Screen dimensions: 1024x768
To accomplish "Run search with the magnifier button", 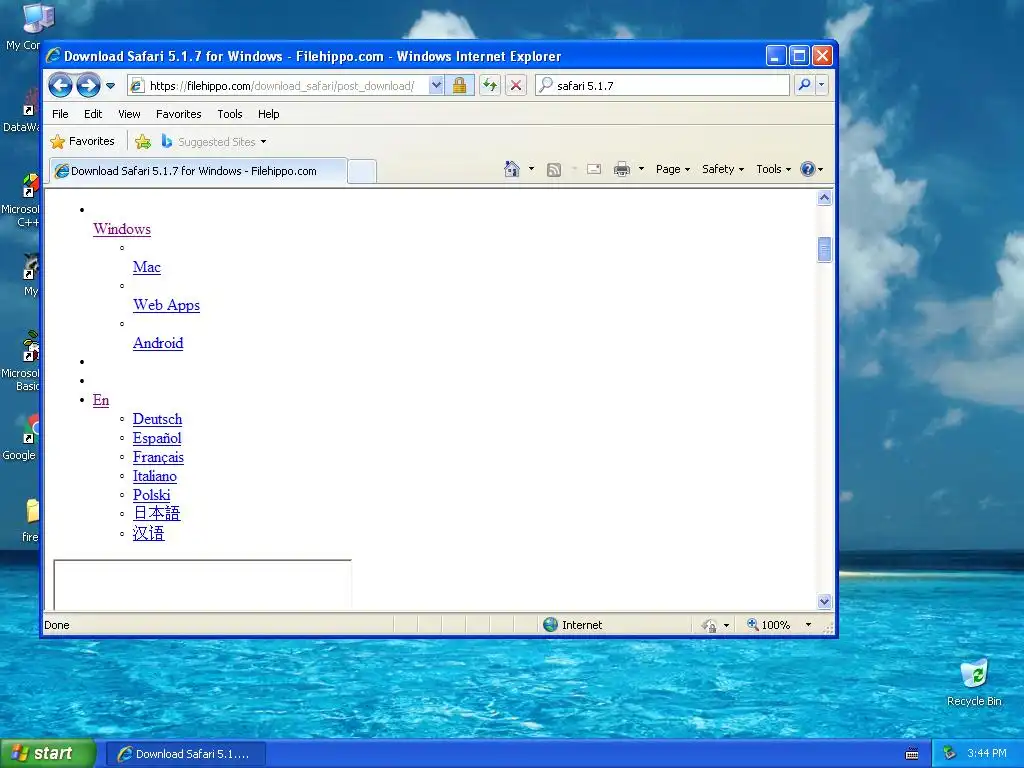I will click(x=805, y=86).
